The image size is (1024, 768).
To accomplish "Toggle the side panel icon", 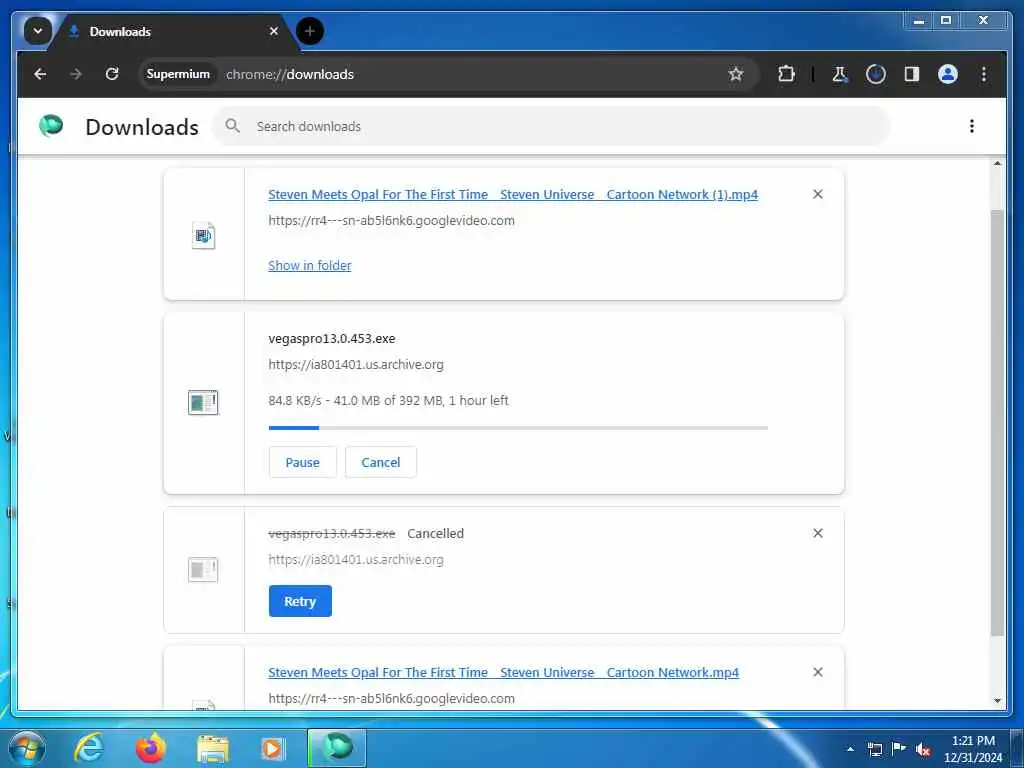I will point(912,74).
